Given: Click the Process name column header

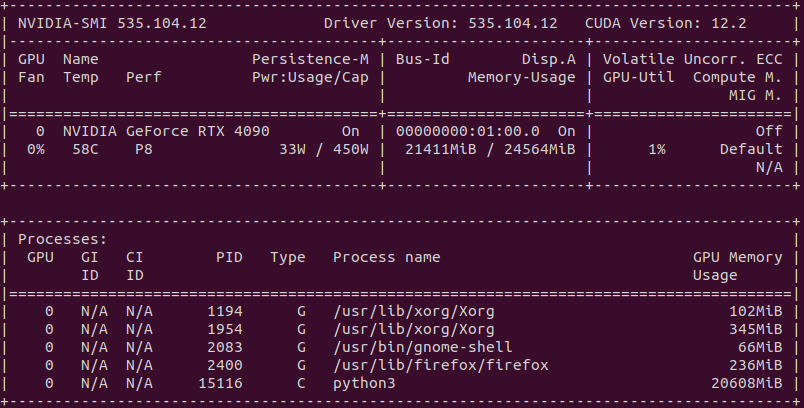Looking at the screenshot, I should 386,258.
